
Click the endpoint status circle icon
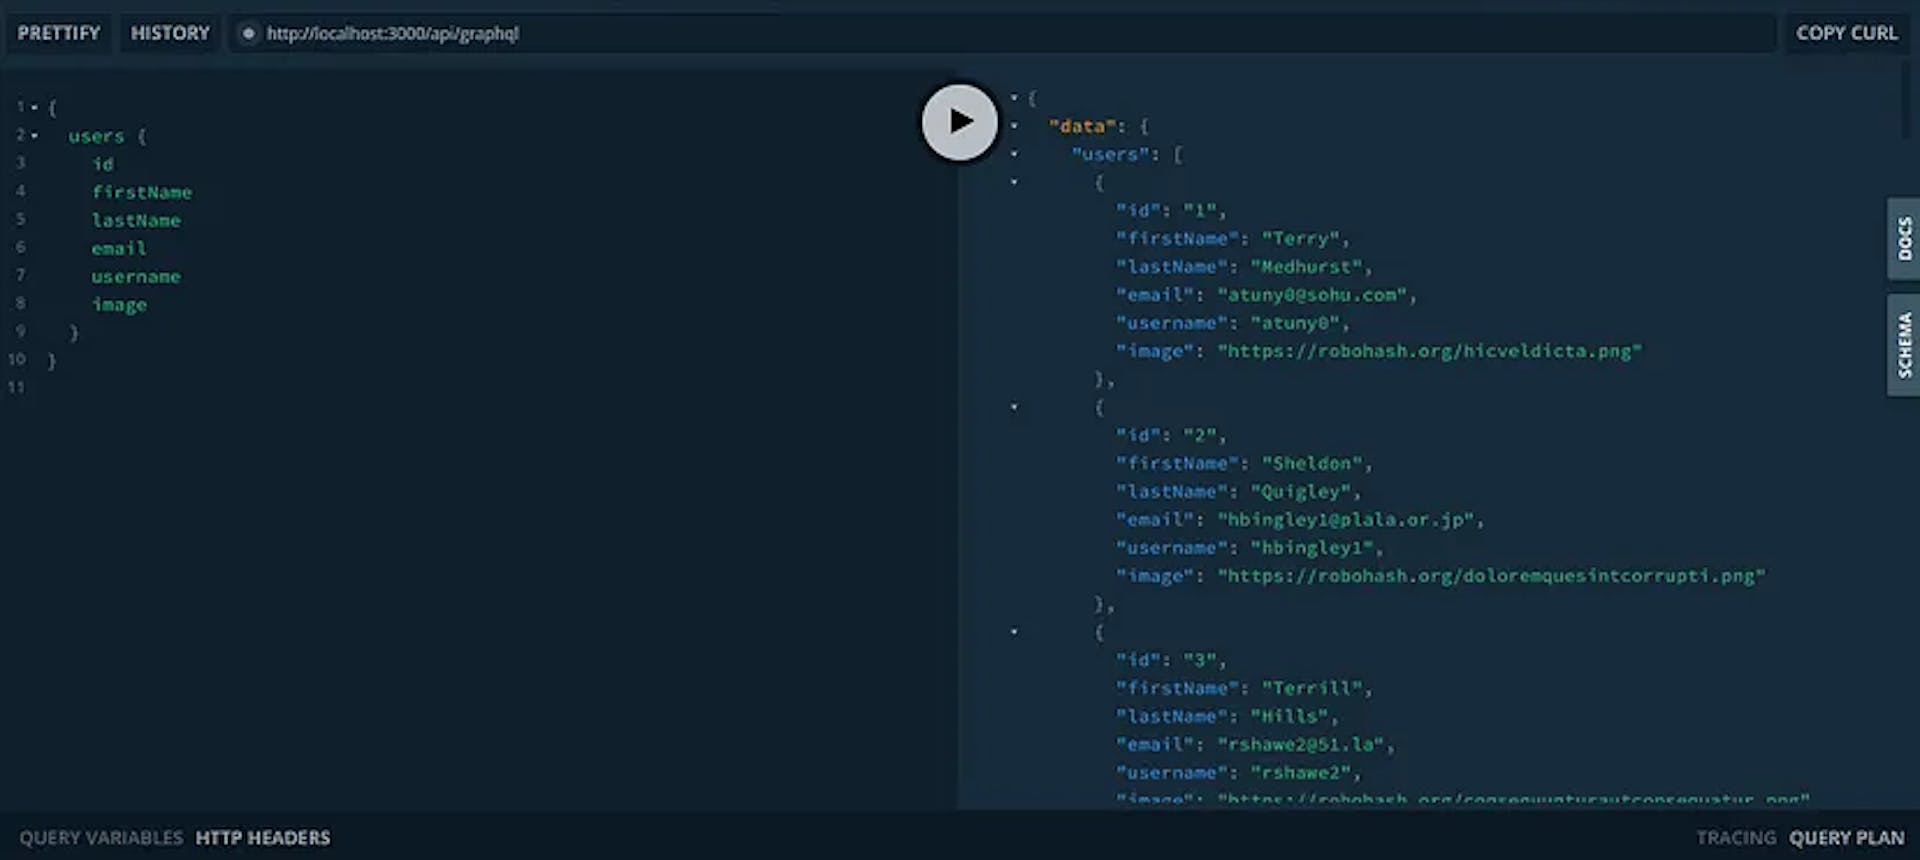(x=248, y=33)
